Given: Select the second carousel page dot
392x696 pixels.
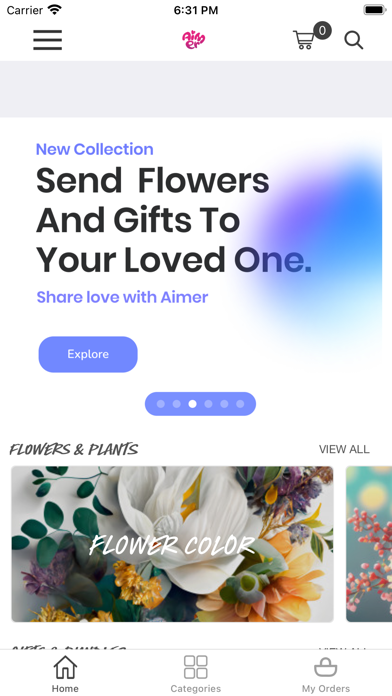Looking at the screenshot, I should coord(177,404).
